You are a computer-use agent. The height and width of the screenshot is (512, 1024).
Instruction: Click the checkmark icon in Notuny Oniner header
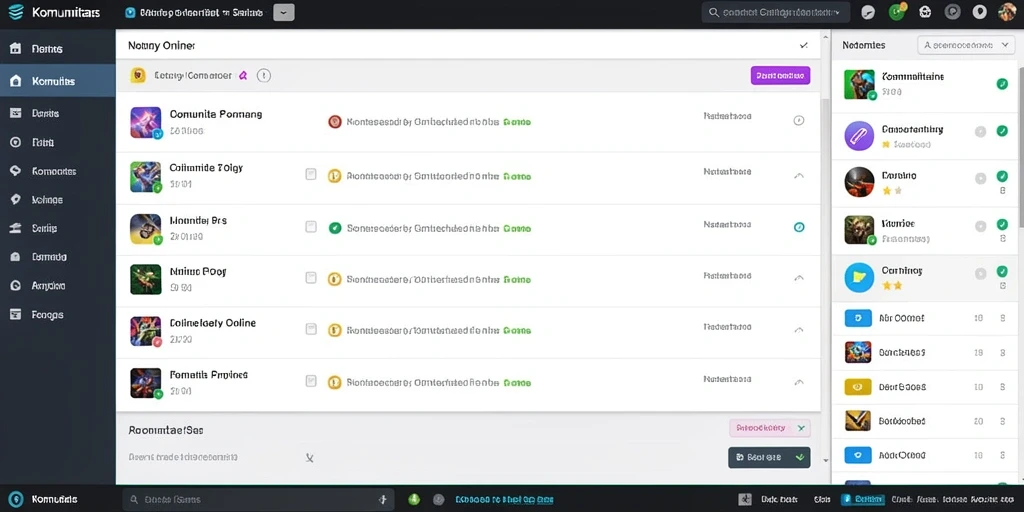(803, 46)
